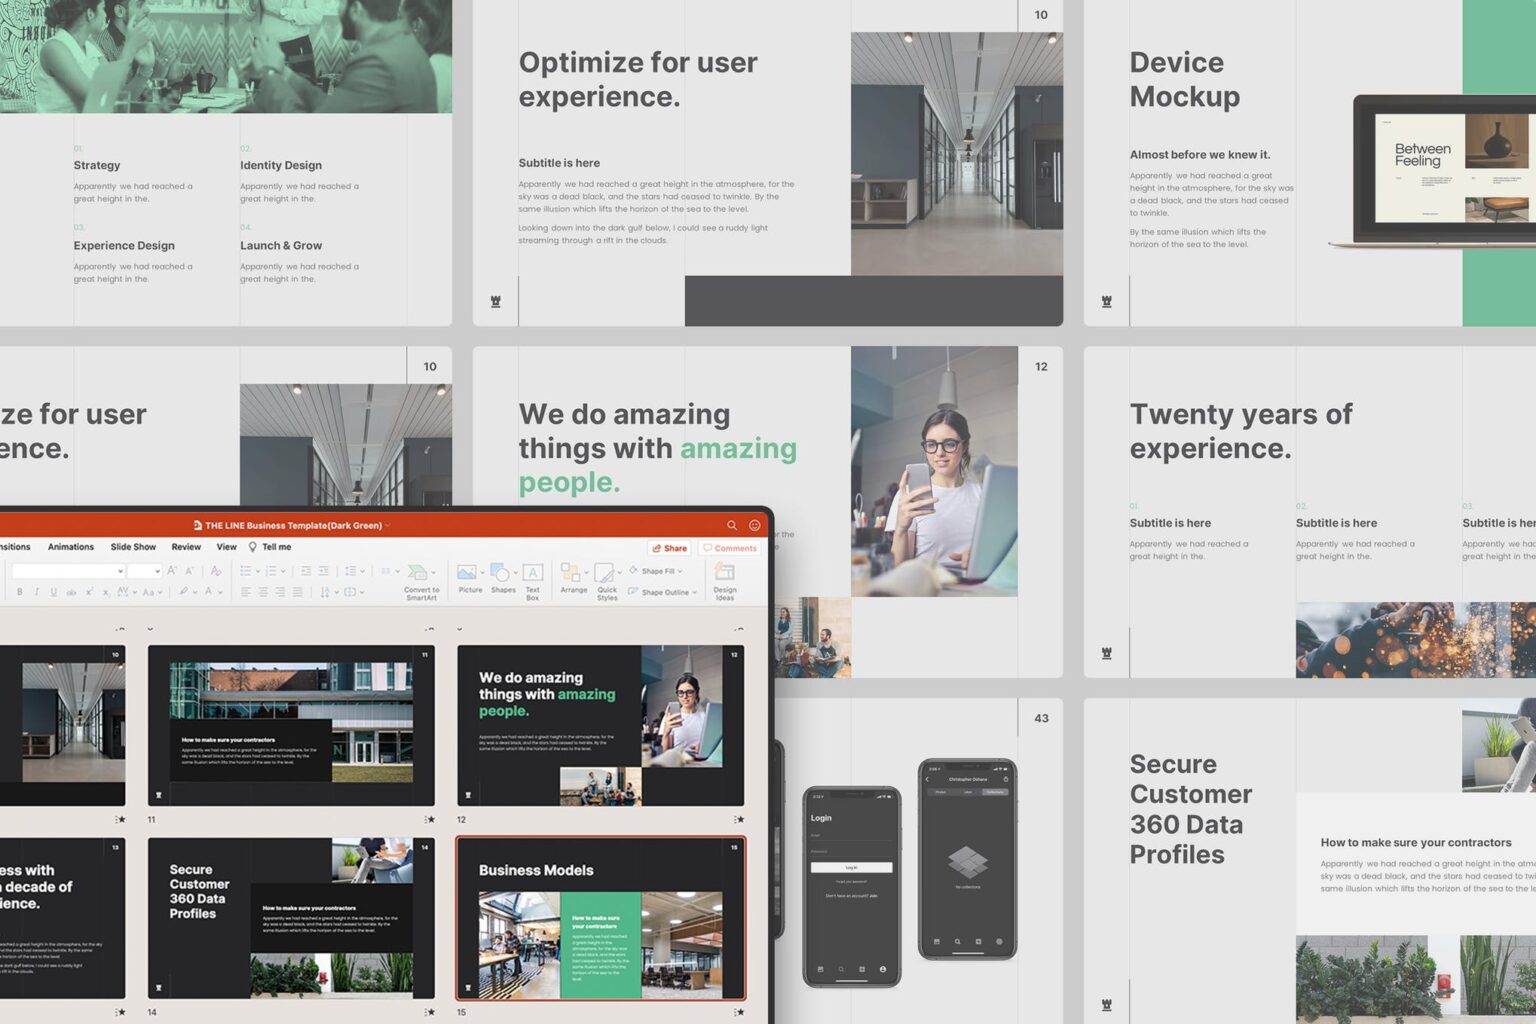Open the Comments panel
The width and height of the screenshot is (1536, 1024).
(x=730, y=548)
